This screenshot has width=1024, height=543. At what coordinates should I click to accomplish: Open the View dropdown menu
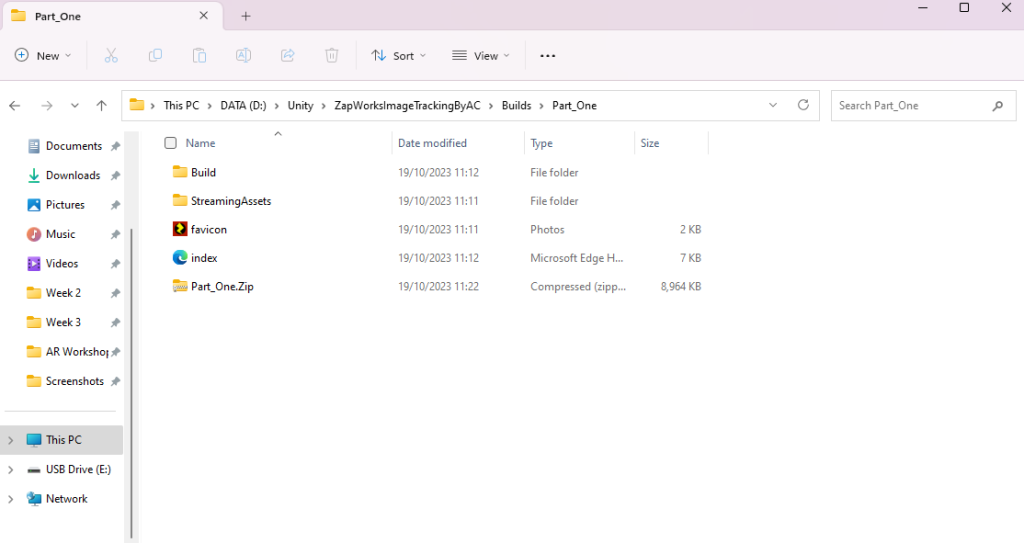tap(481, 56)
